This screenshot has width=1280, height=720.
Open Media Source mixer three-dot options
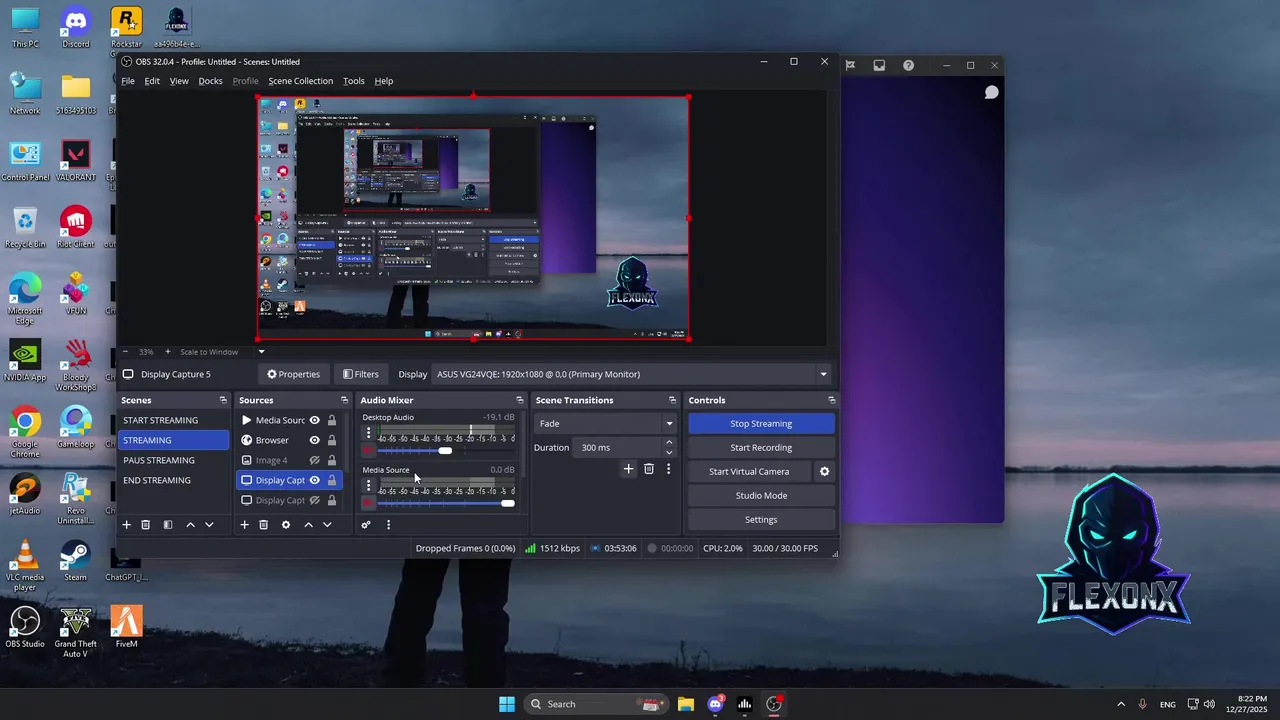tap(368, 485)
